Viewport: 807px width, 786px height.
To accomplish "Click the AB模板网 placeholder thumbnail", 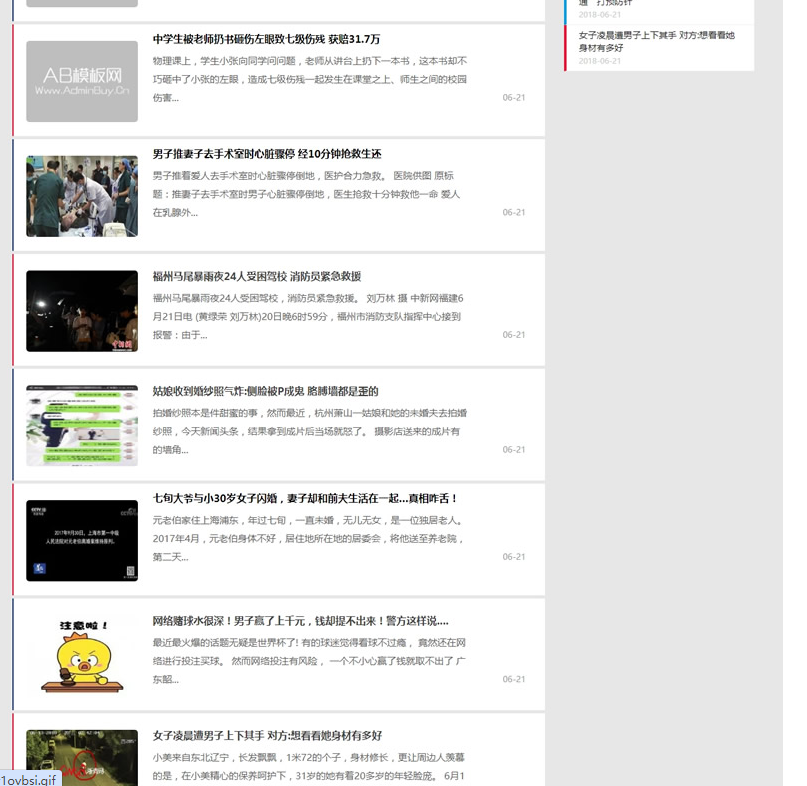I will click(x=82, y=81).
